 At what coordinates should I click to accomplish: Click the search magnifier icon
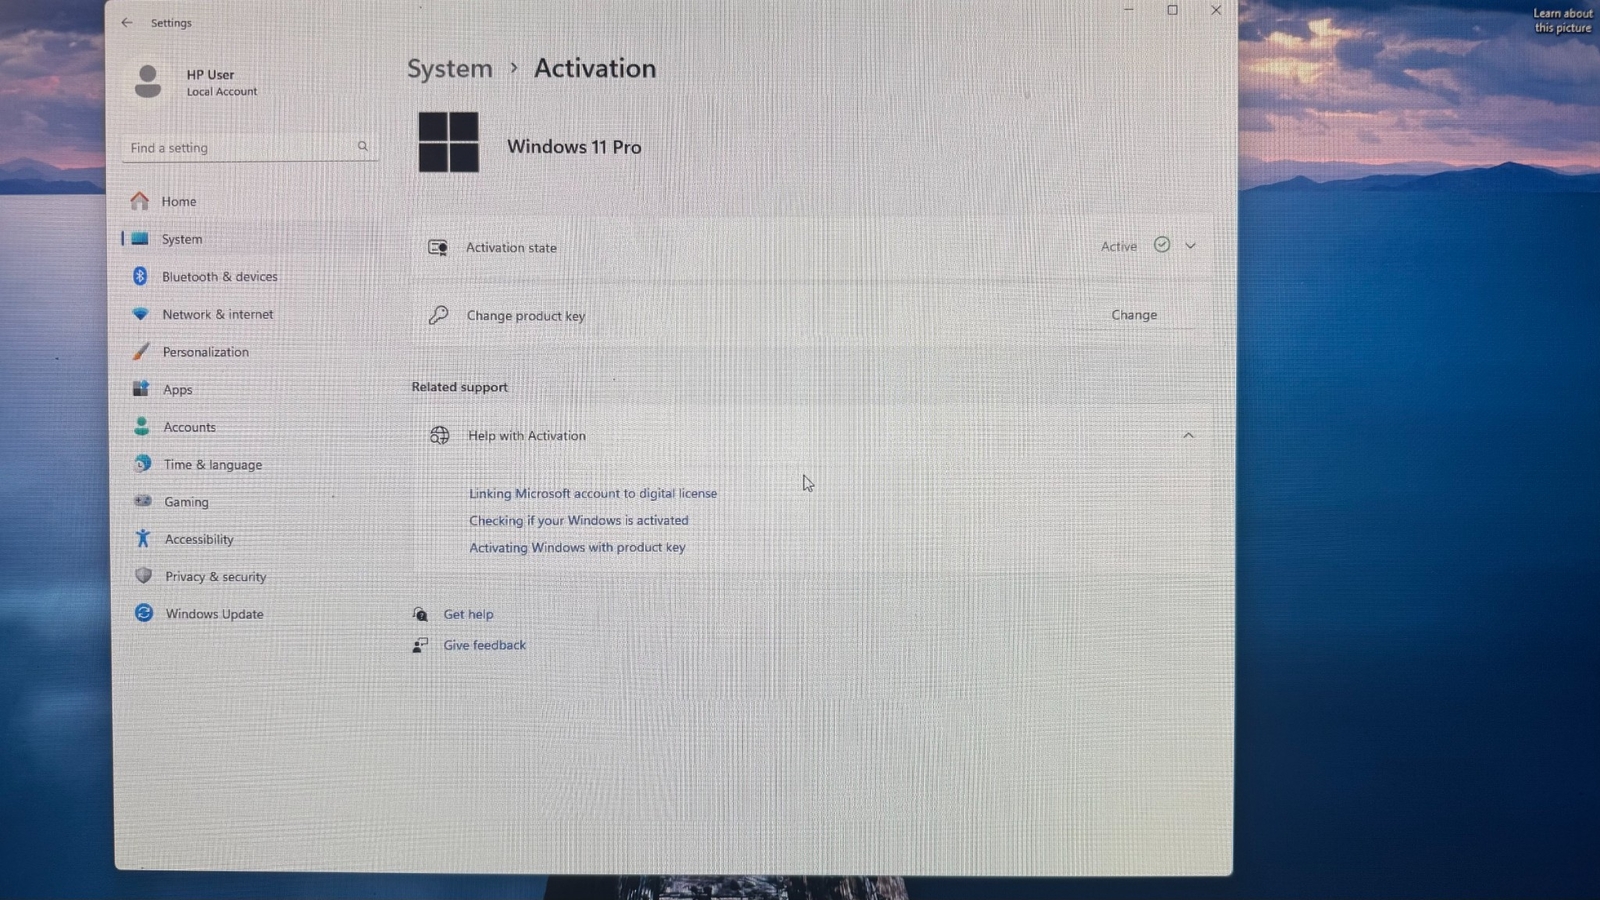click(x=363, y=146)
